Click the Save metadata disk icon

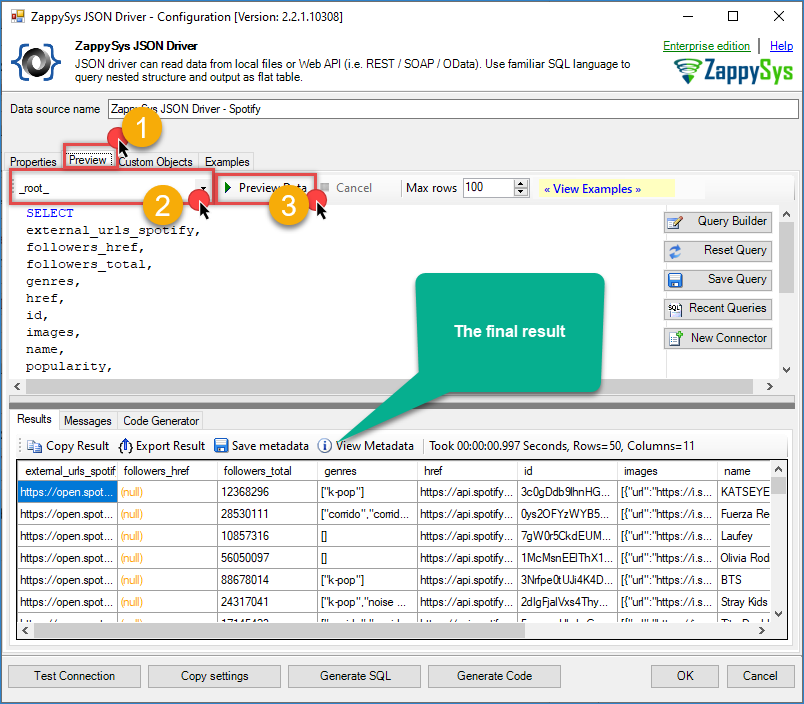(x=221, y=446)
